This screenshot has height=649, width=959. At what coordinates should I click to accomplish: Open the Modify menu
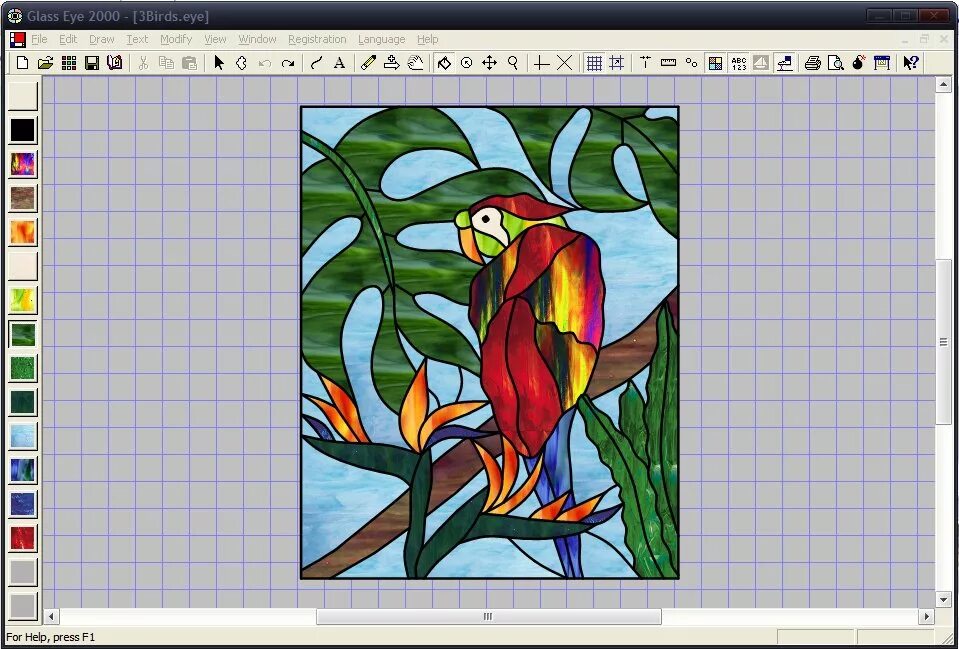click(x=175, y=39)
